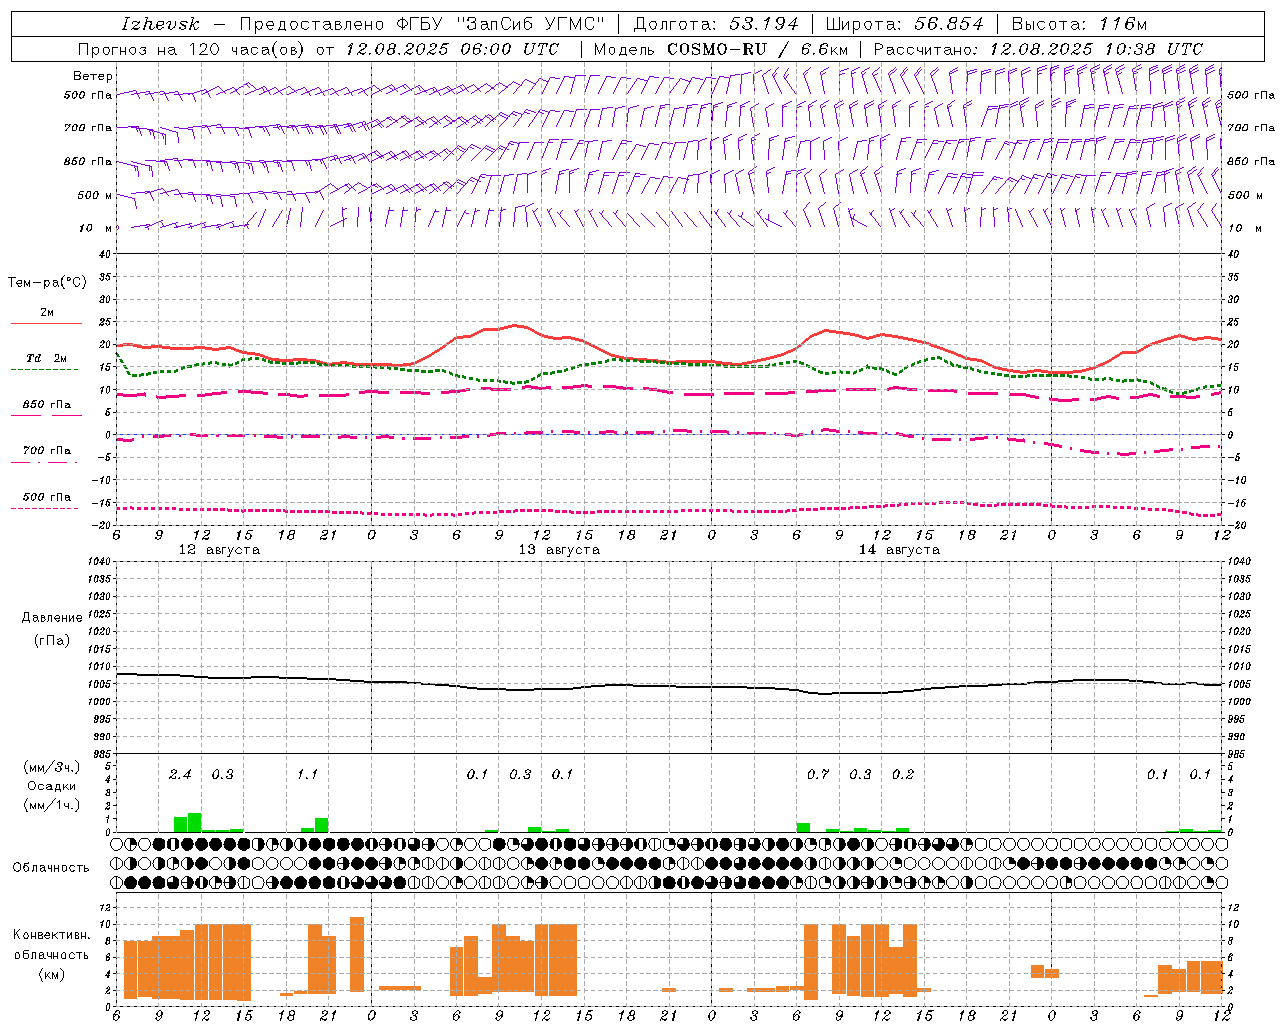Select the "Высота: 116м" elevation text
1280x1024 pixels.
pyautogui.click(x=1079, y=24)
